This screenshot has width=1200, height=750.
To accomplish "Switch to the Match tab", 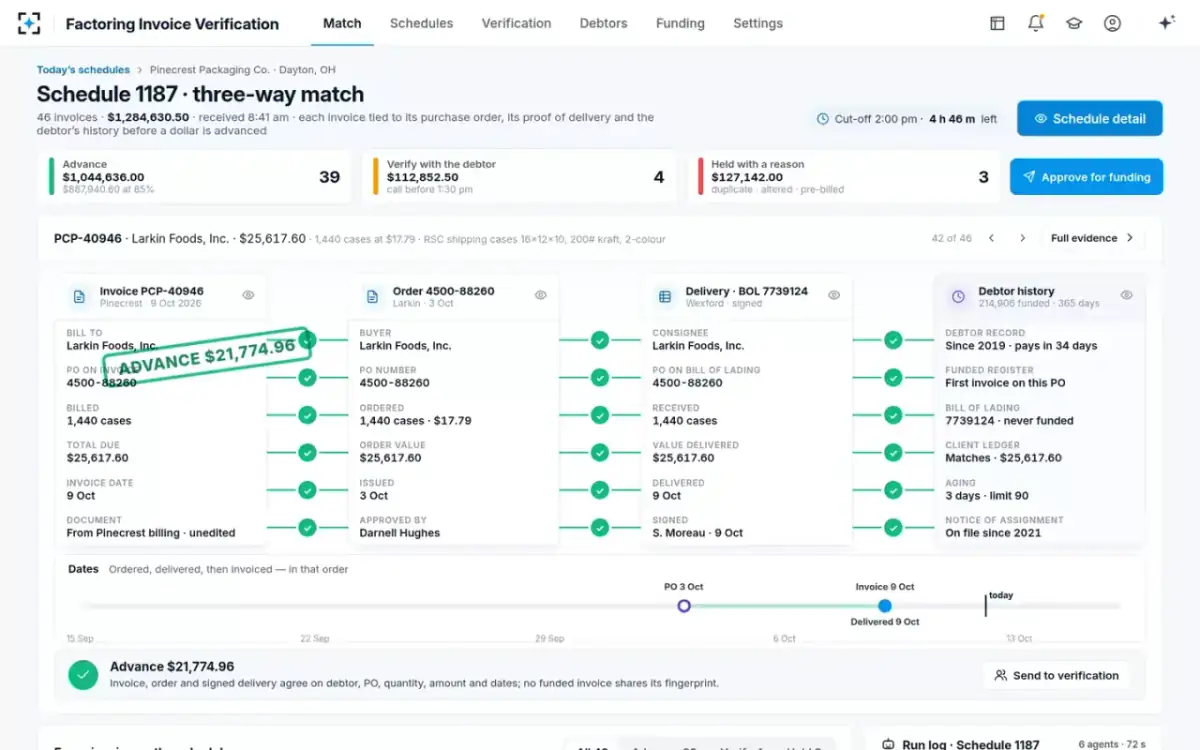I will [342, 23].
